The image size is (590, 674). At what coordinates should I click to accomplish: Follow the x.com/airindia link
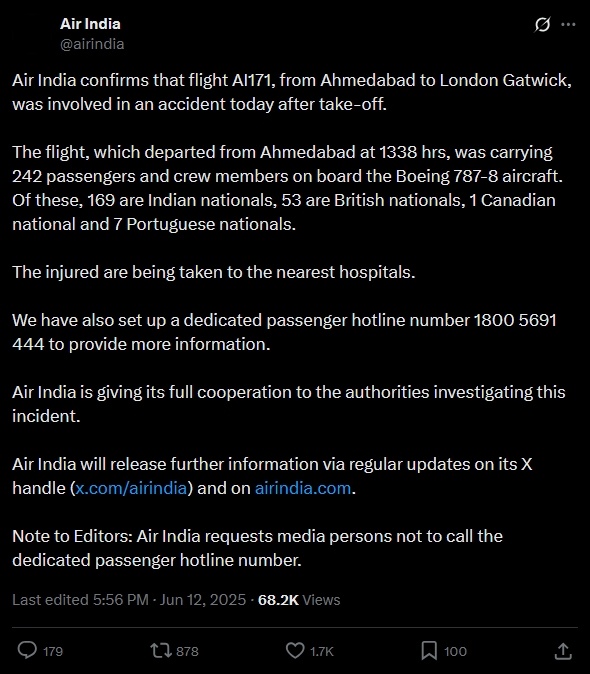click(131, 488)
